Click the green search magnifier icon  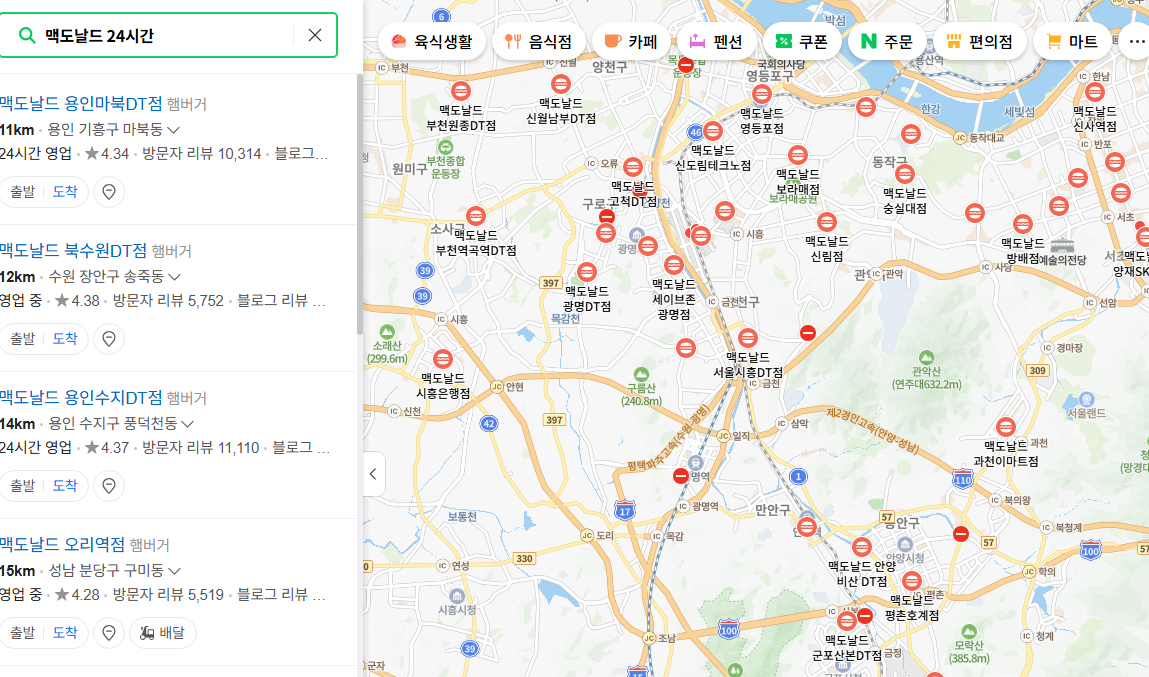coord(26,35)
